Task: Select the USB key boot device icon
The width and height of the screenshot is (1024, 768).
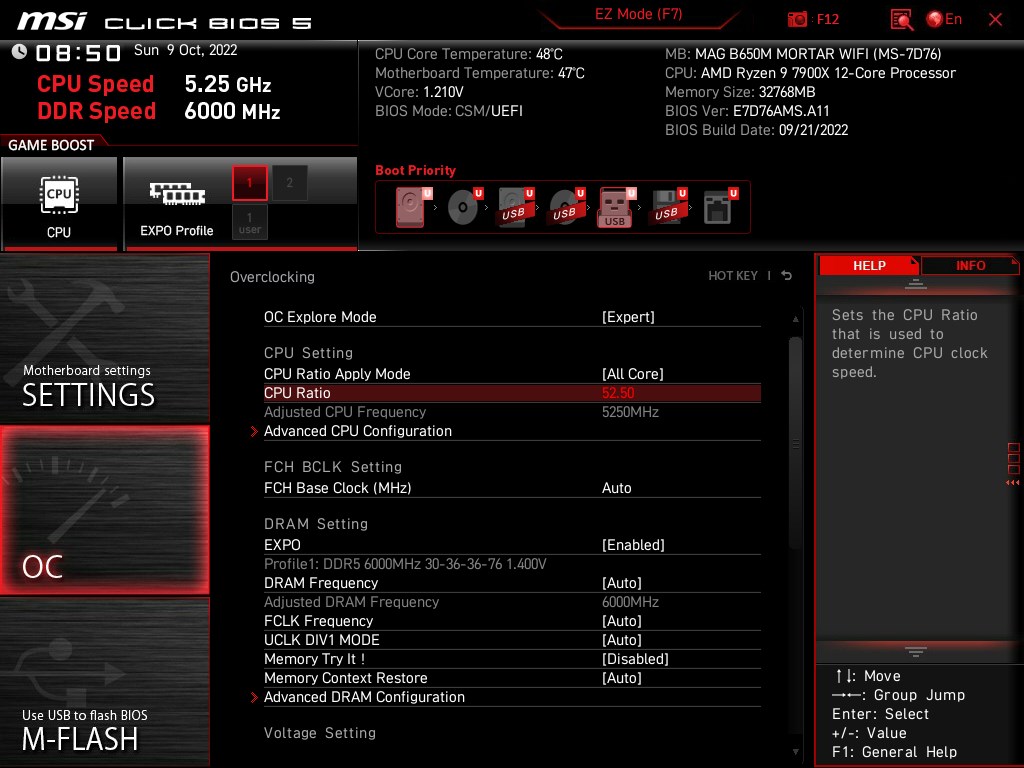Action: 616,207
